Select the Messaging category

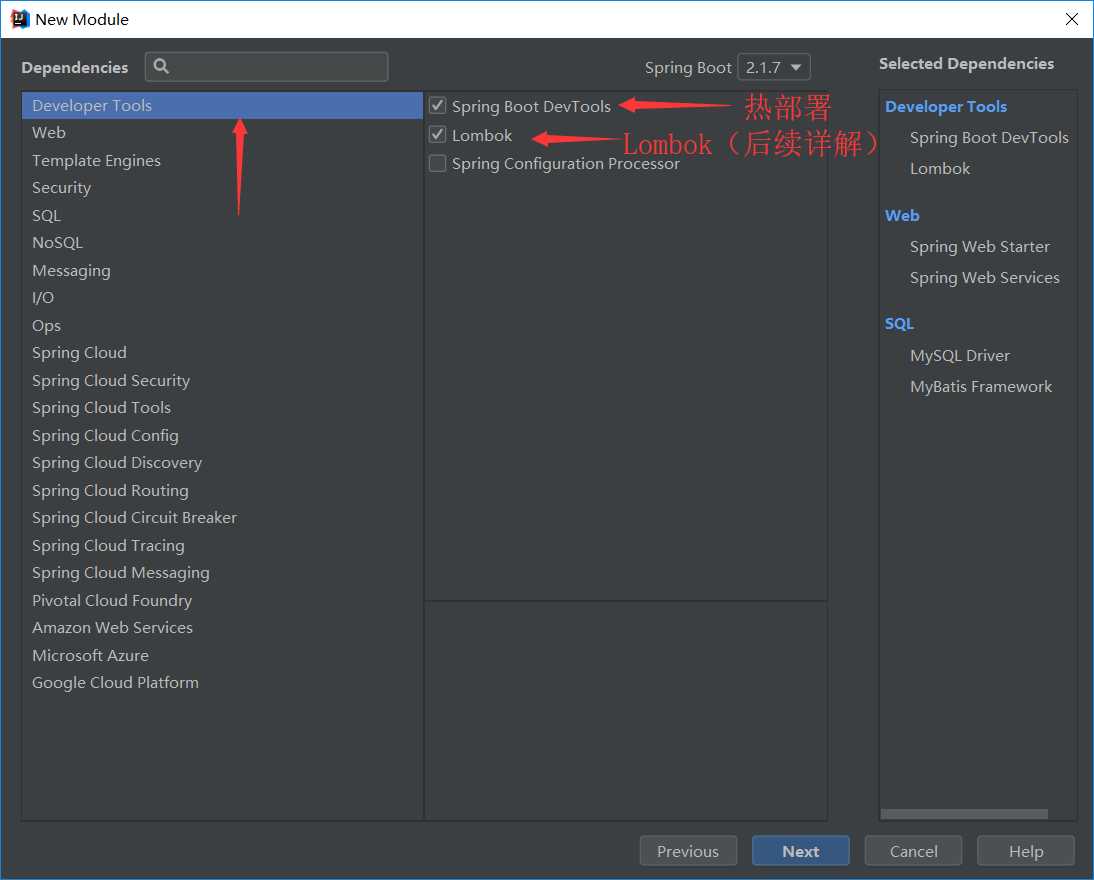tap(222, 271)
